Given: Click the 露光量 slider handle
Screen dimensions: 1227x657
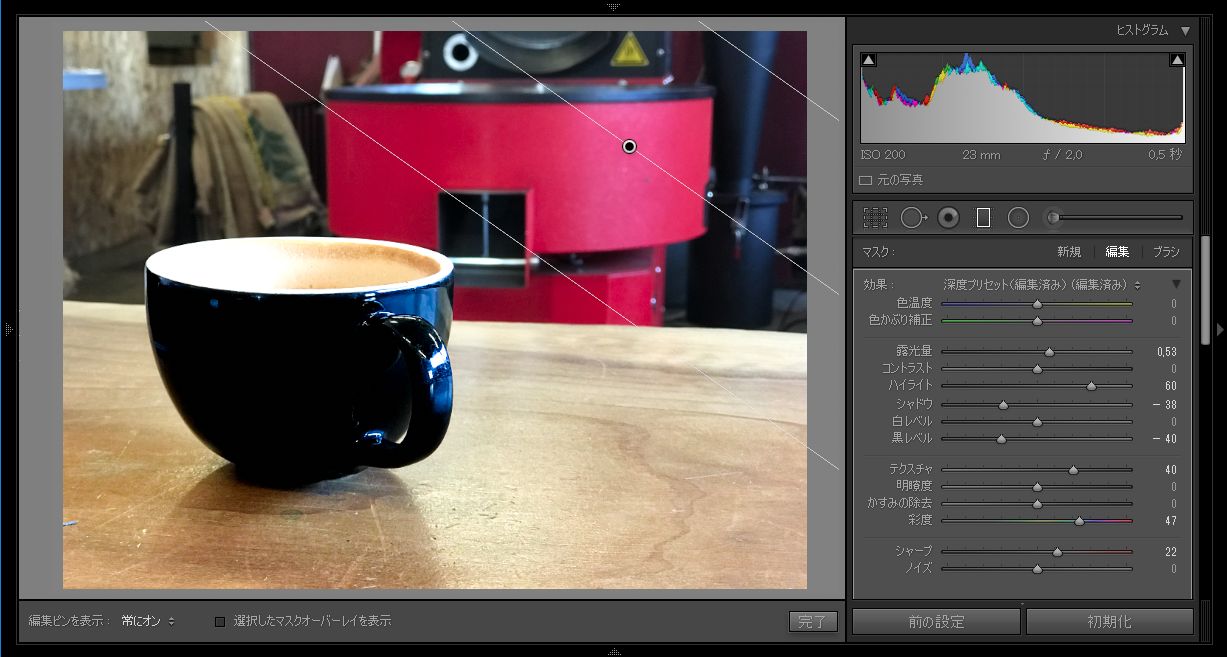Looking at the screenshot, I should [x=1049, y=352].
